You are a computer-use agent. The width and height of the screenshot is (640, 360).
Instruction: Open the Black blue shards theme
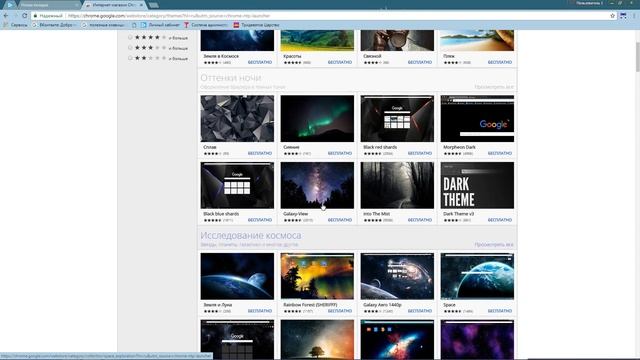pyautogui.click(x=237, y=185)
